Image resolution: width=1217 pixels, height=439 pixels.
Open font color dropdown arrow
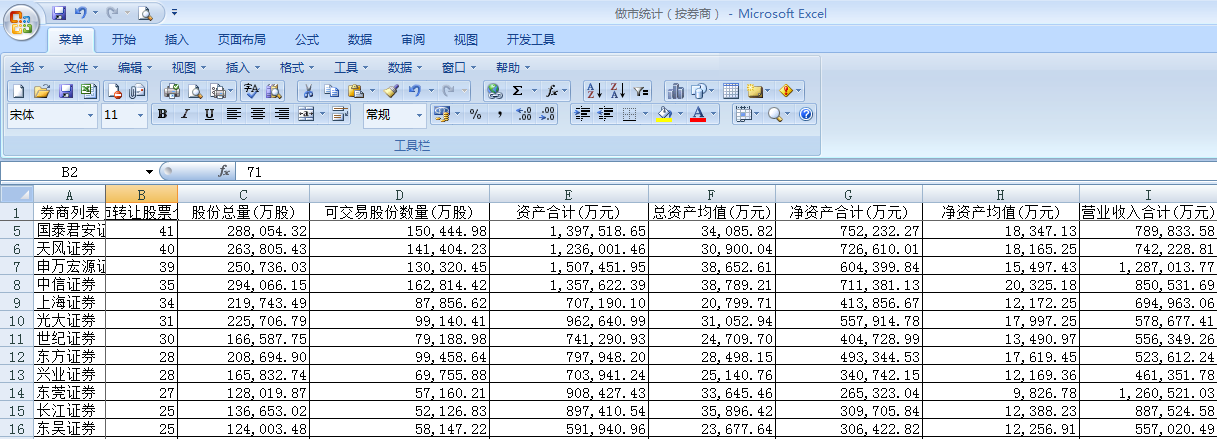pyautogui.click(x=713, y=114)
